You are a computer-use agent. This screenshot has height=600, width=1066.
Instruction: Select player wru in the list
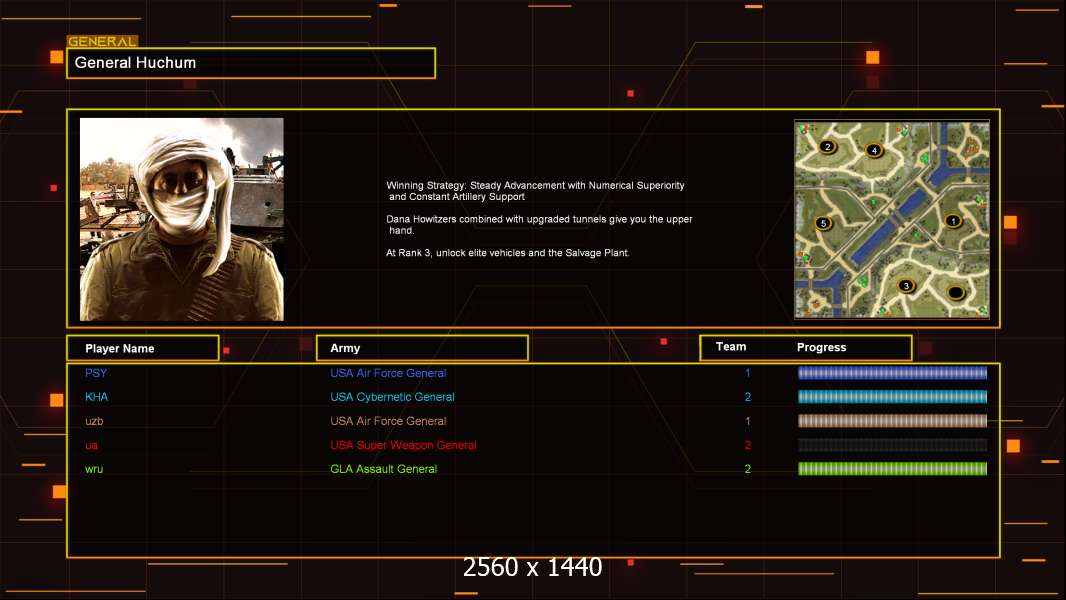click(94, 469)
